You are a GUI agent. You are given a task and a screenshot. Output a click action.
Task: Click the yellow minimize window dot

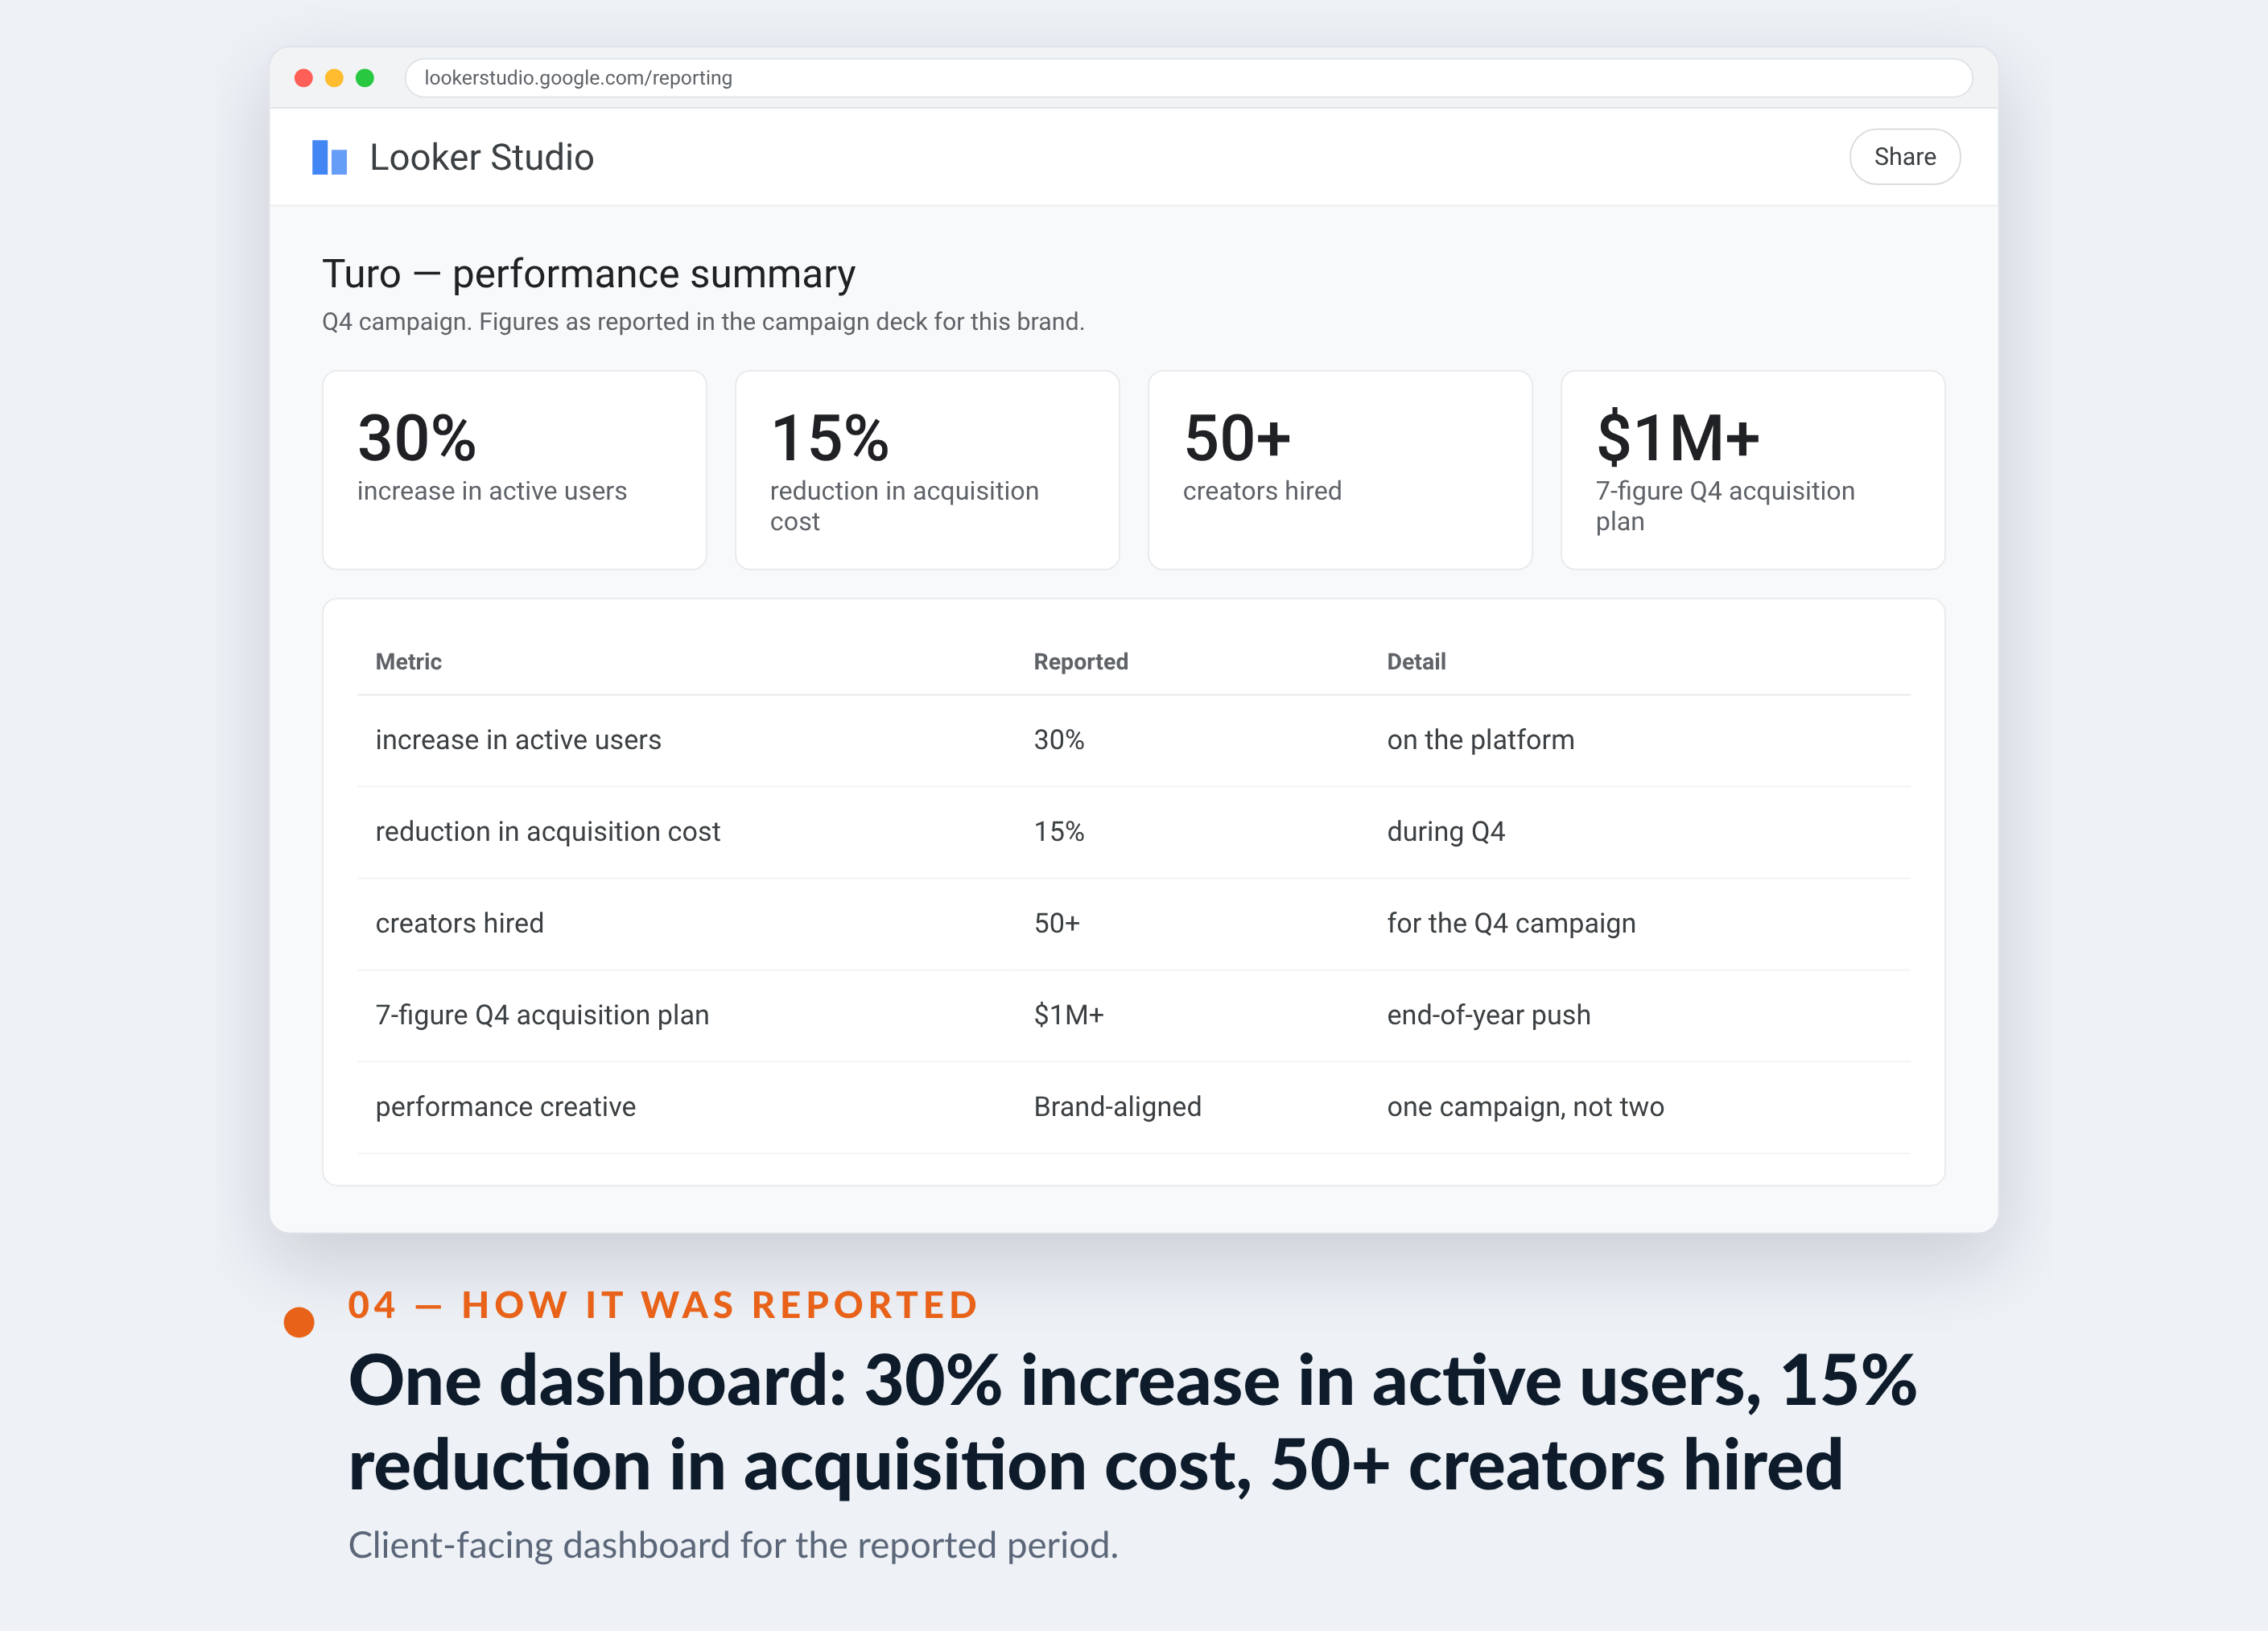(334, 78)
